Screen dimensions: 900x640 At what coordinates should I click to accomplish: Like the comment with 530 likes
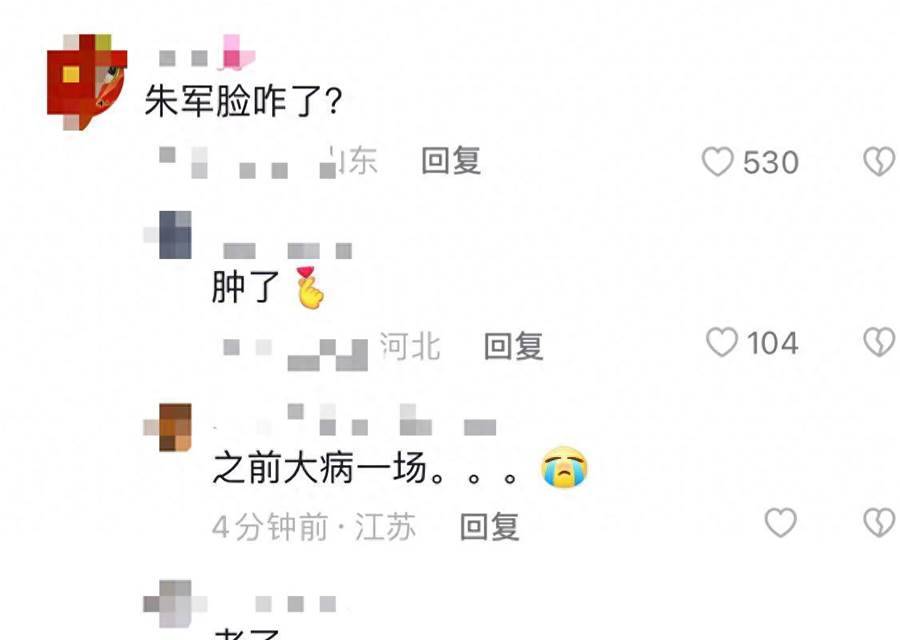pos(717,161)
